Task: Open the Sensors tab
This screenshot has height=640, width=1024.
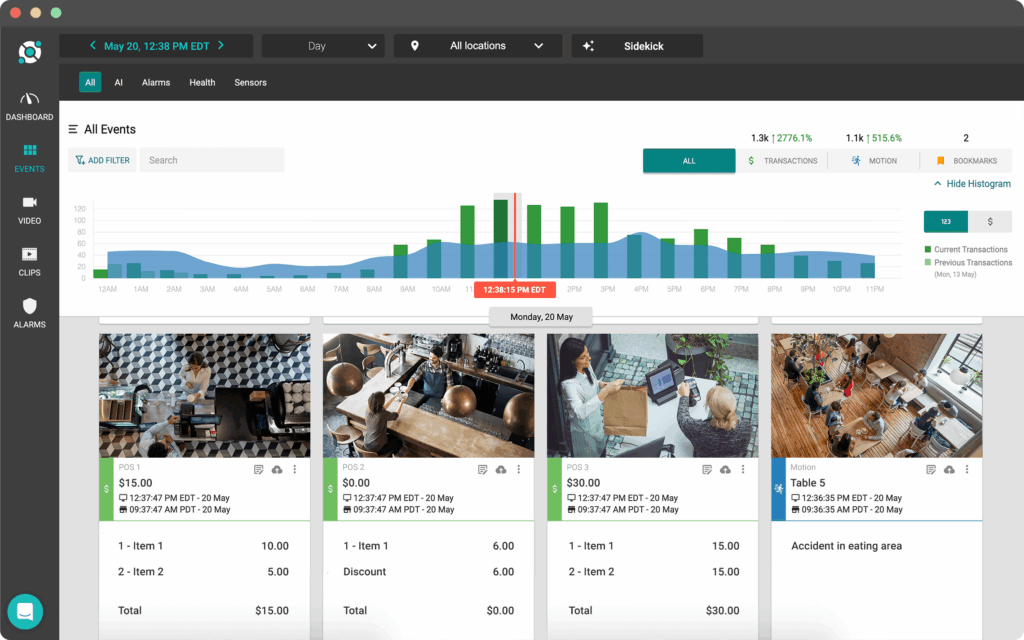Action: [250, 82]
